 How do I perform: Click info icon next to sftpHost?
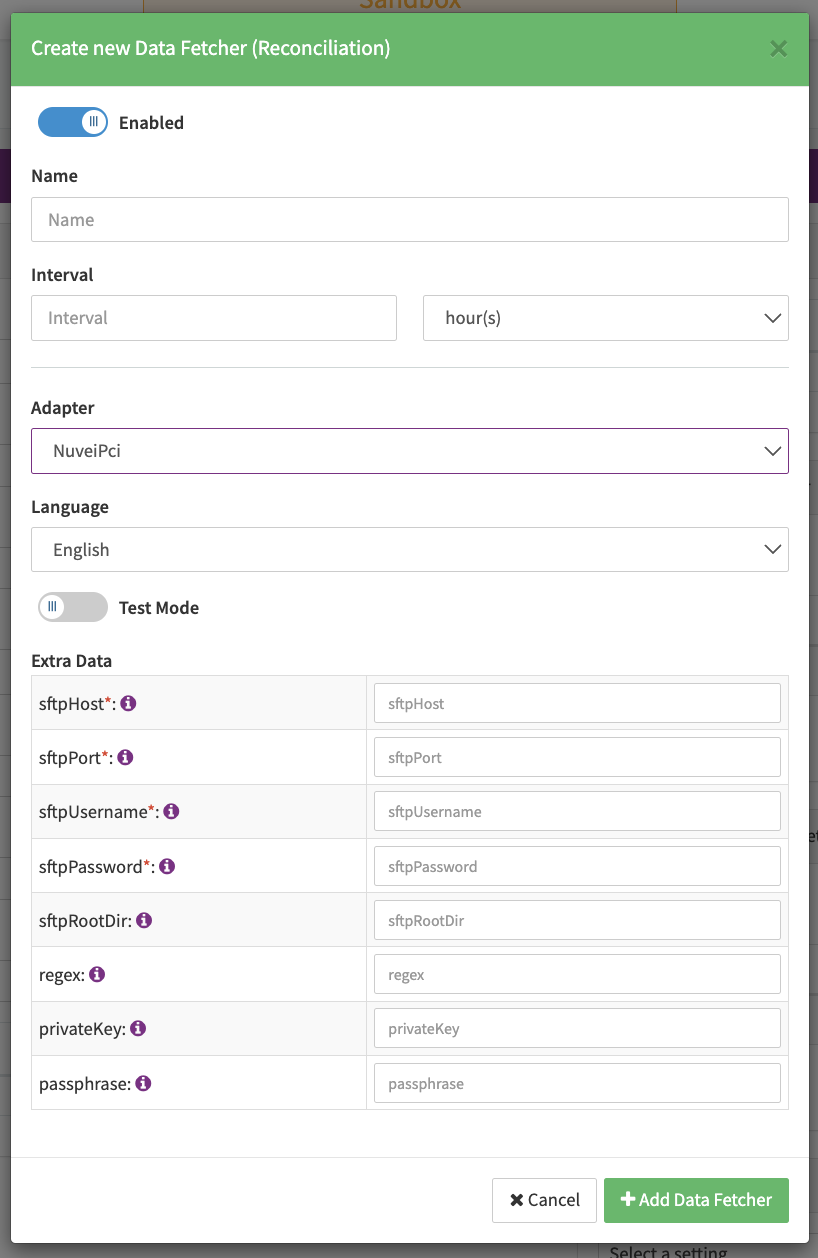point(129,704)
